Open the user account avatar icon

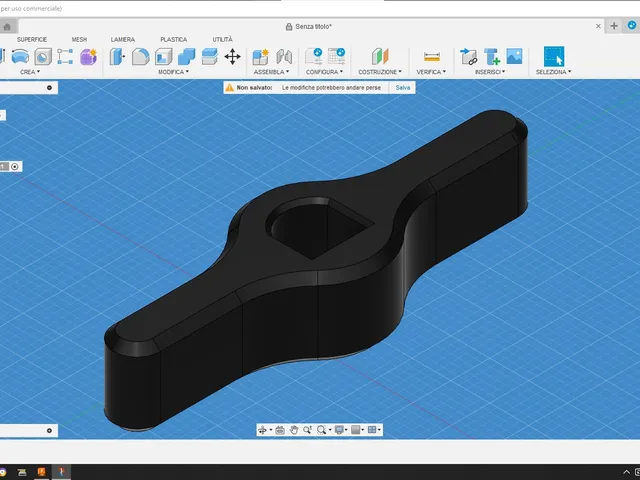[632, 25]
